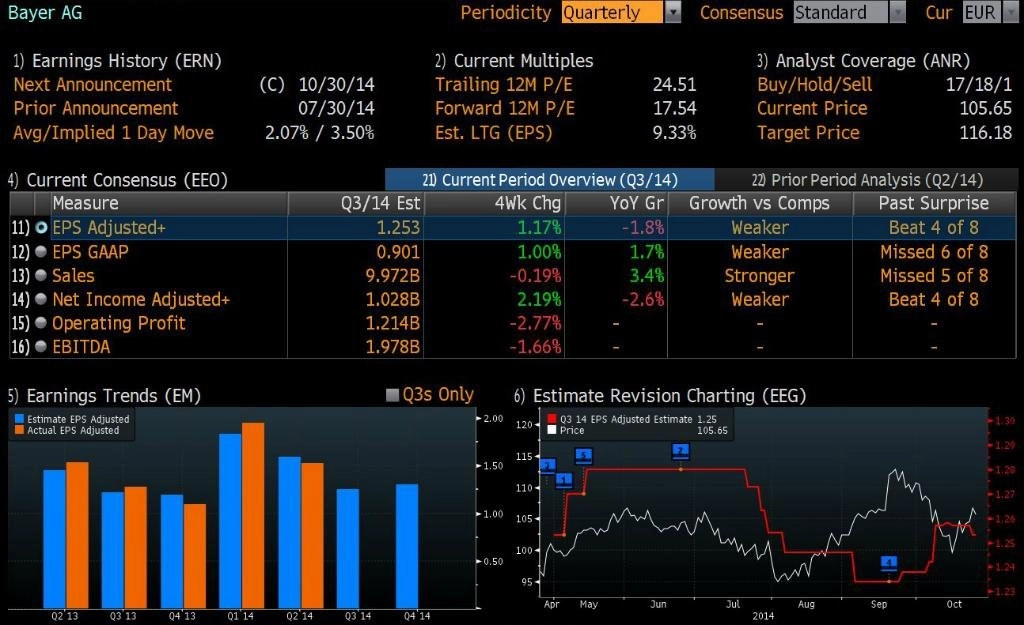
Task: Open Current Multiples section
Action: 514,61
